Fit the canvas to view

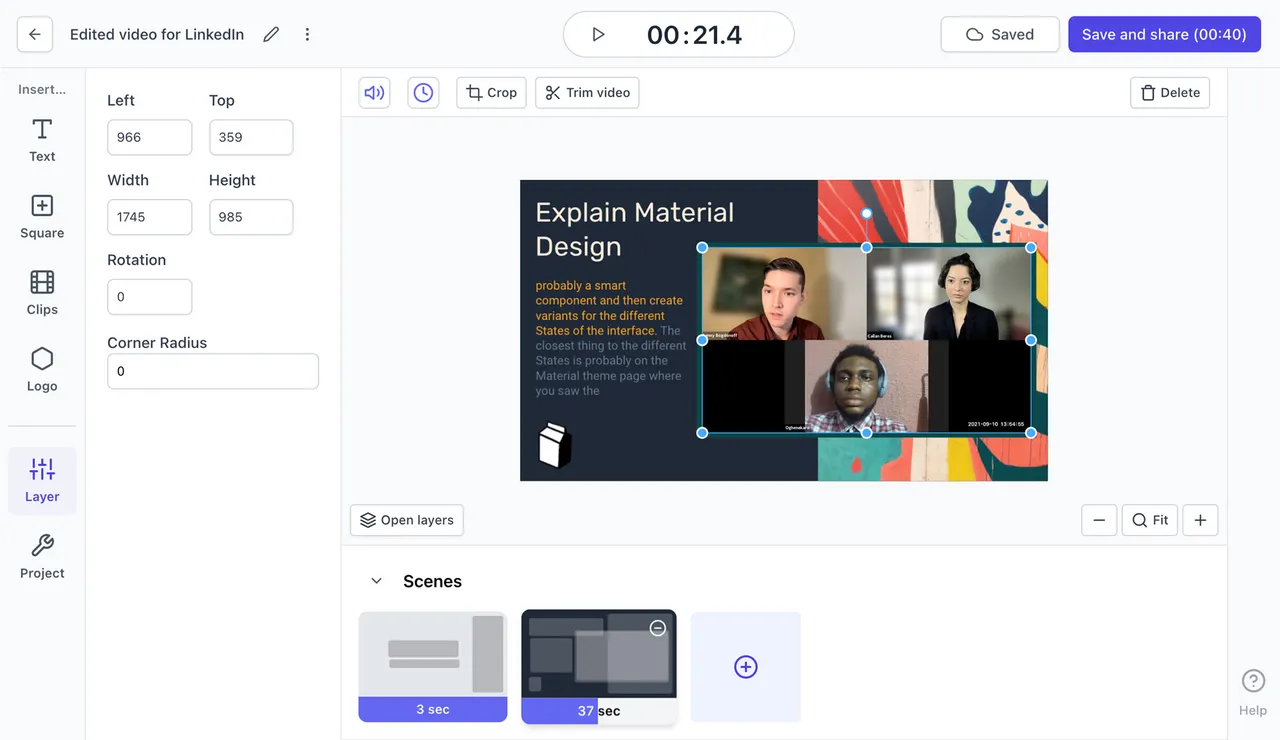point(1150,520)
